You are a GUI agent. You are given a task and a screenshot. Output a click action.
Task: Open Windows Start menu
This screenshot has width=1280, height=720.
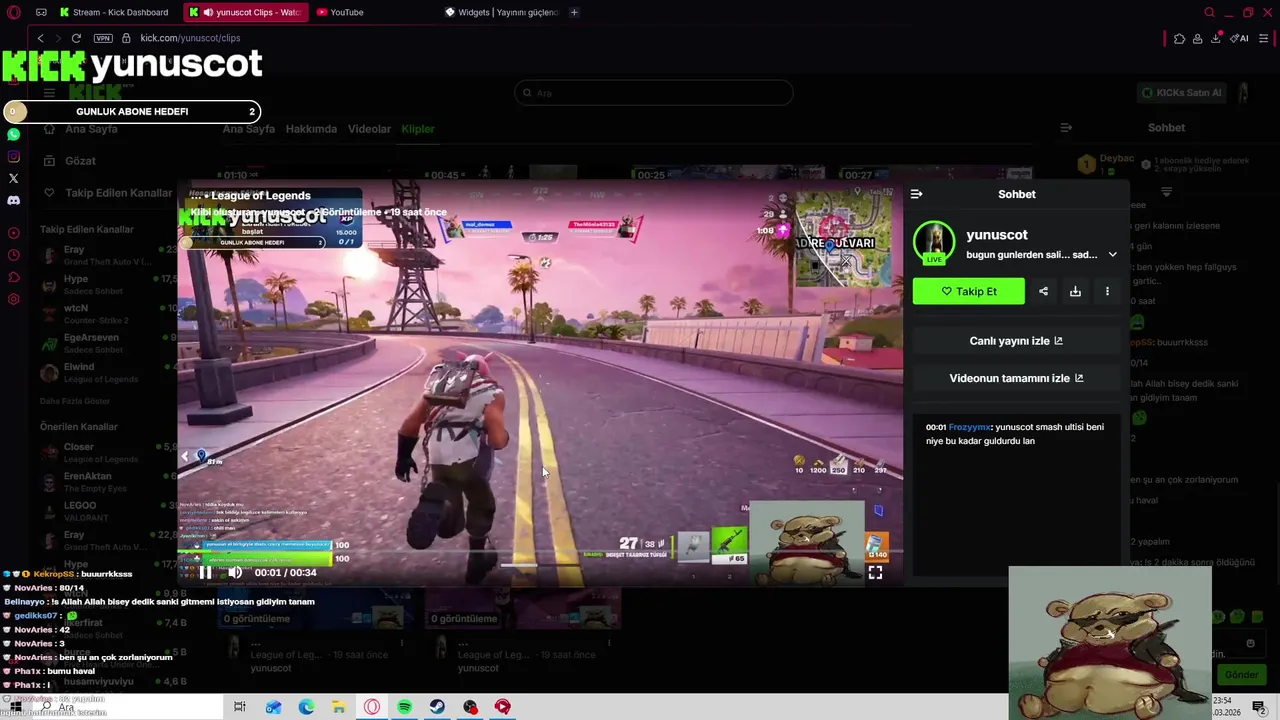point(15,707)
